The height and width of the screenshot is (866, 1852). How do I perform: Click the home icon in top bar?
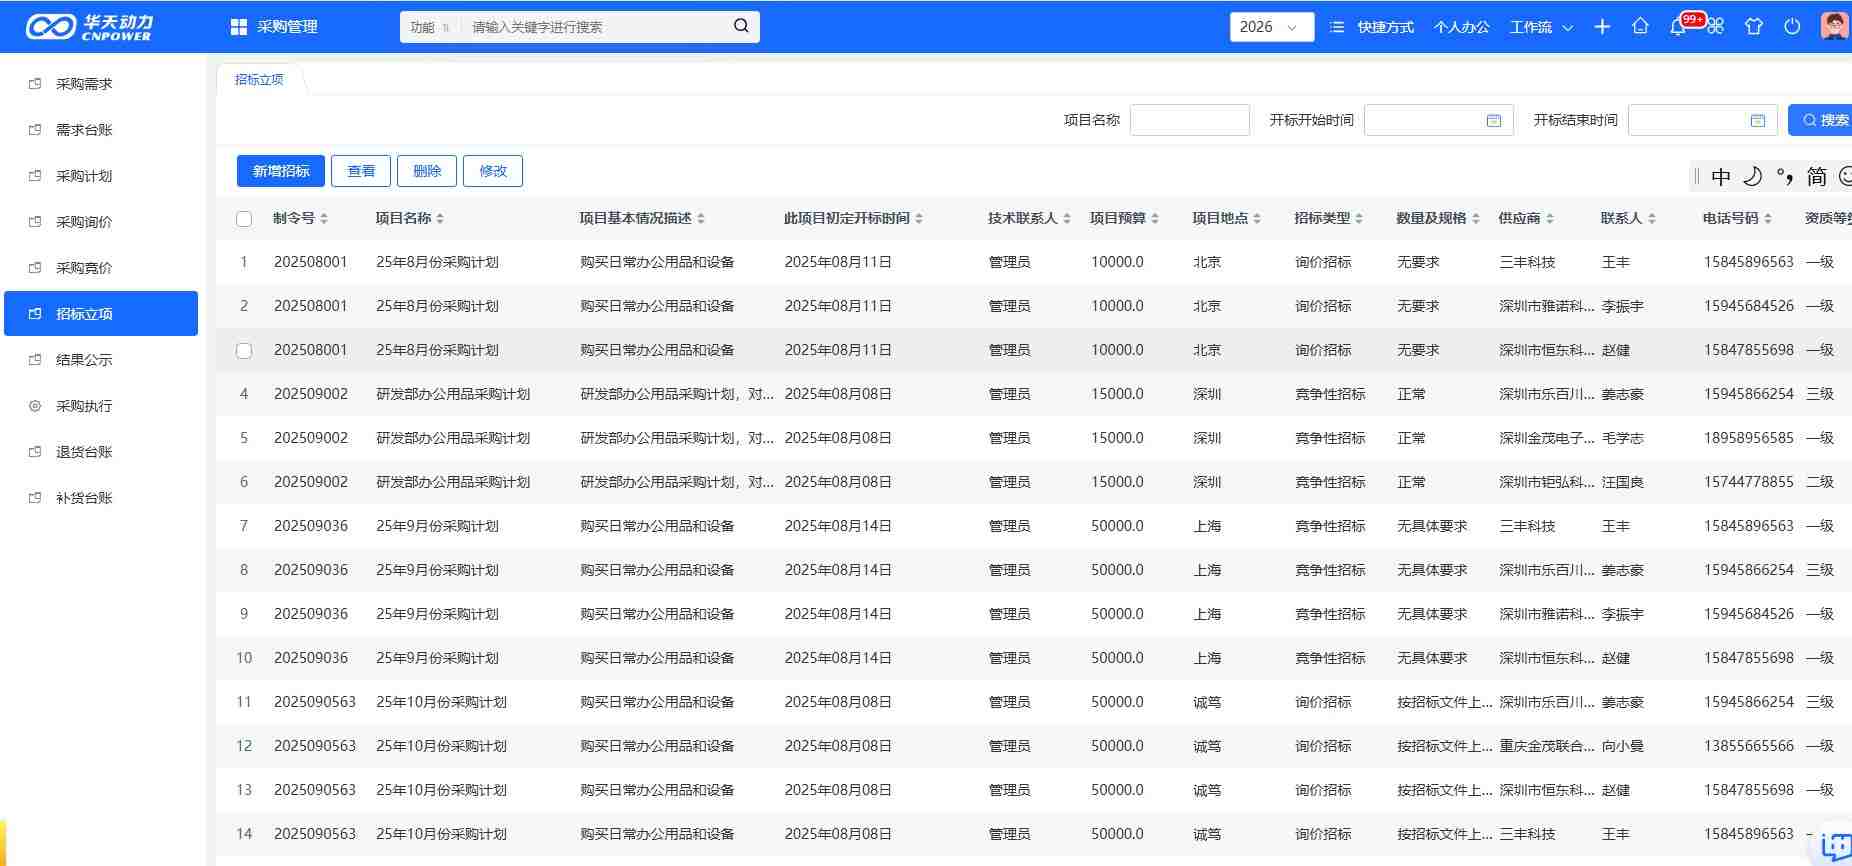[1640, 27]
